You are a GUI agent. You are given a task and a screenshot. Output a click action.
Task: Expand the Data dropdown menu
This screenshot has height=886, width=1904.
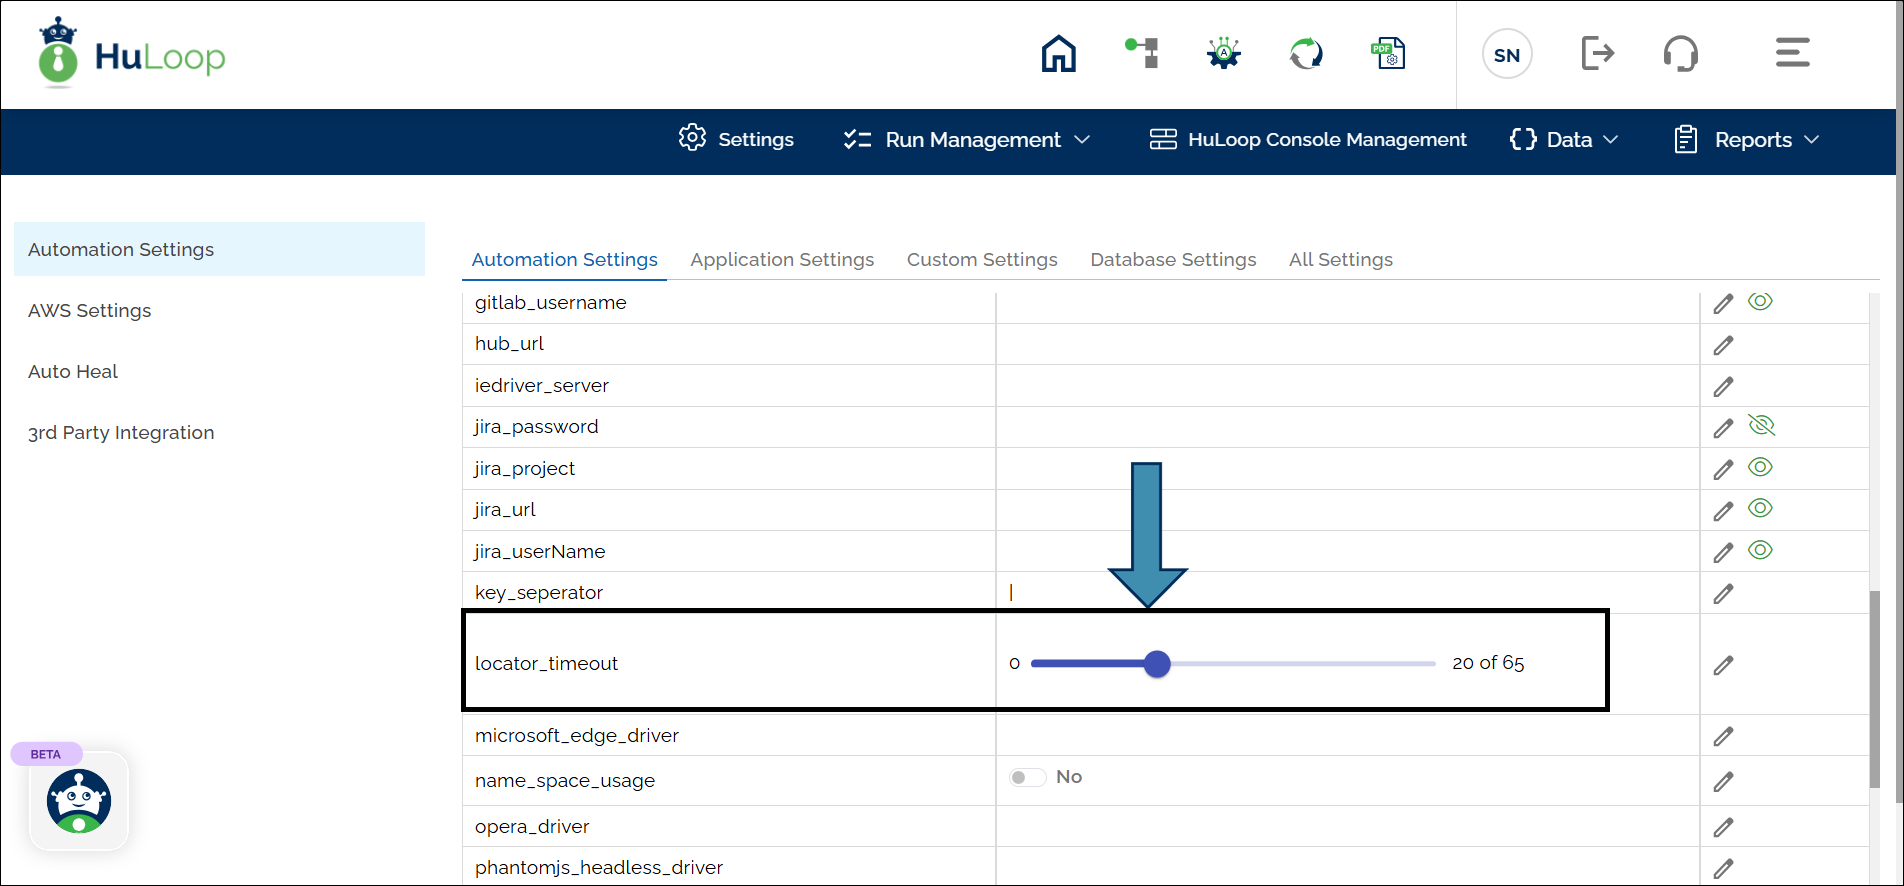[1564, 140]
